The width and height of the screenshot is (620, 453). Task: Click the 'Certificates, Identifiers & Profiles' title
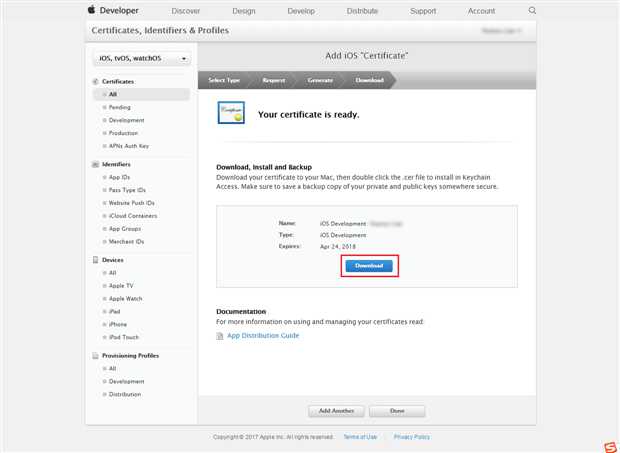pyautogui.click(x=160, y=30)
